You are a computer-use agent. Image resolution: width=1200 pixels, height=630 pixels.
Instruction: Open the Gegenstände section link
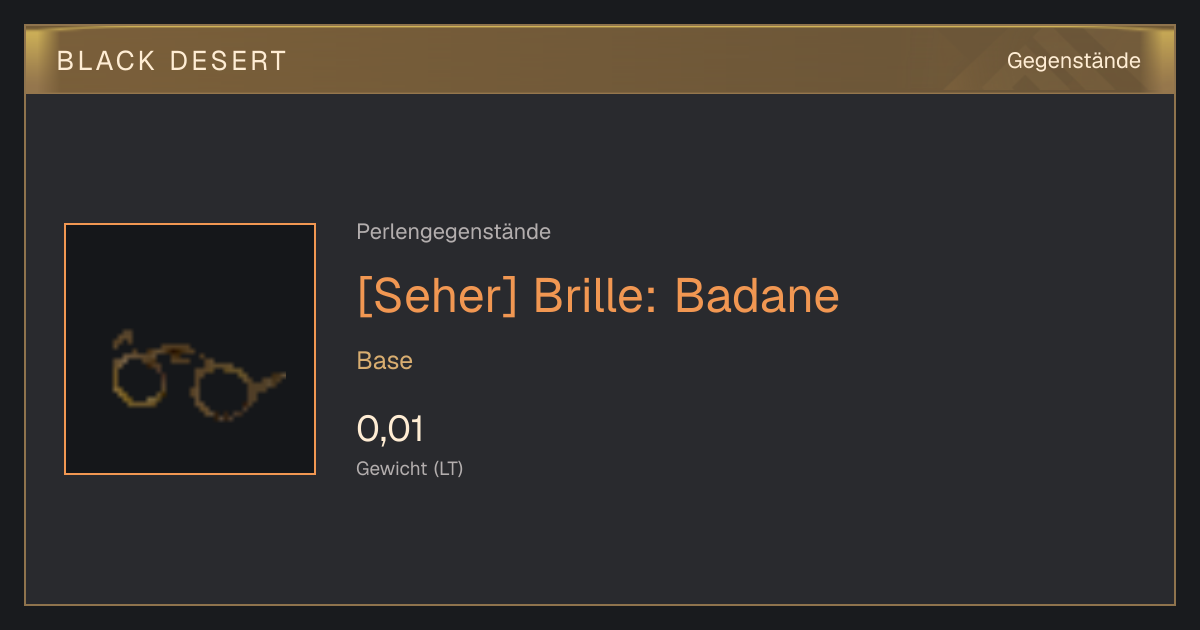(x=1073, y=61)
